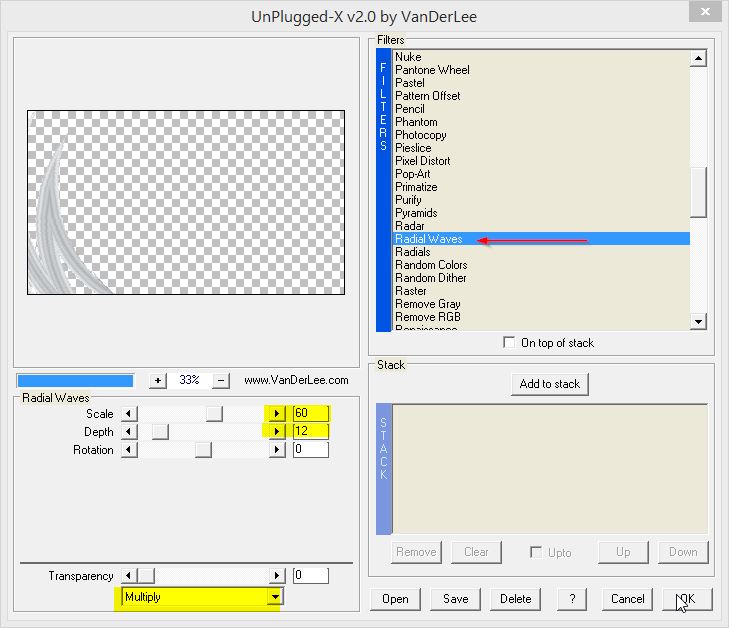This screenshot has height=628, width=729.
Task: Click the Up stack button
Action: tap(623, 552)
